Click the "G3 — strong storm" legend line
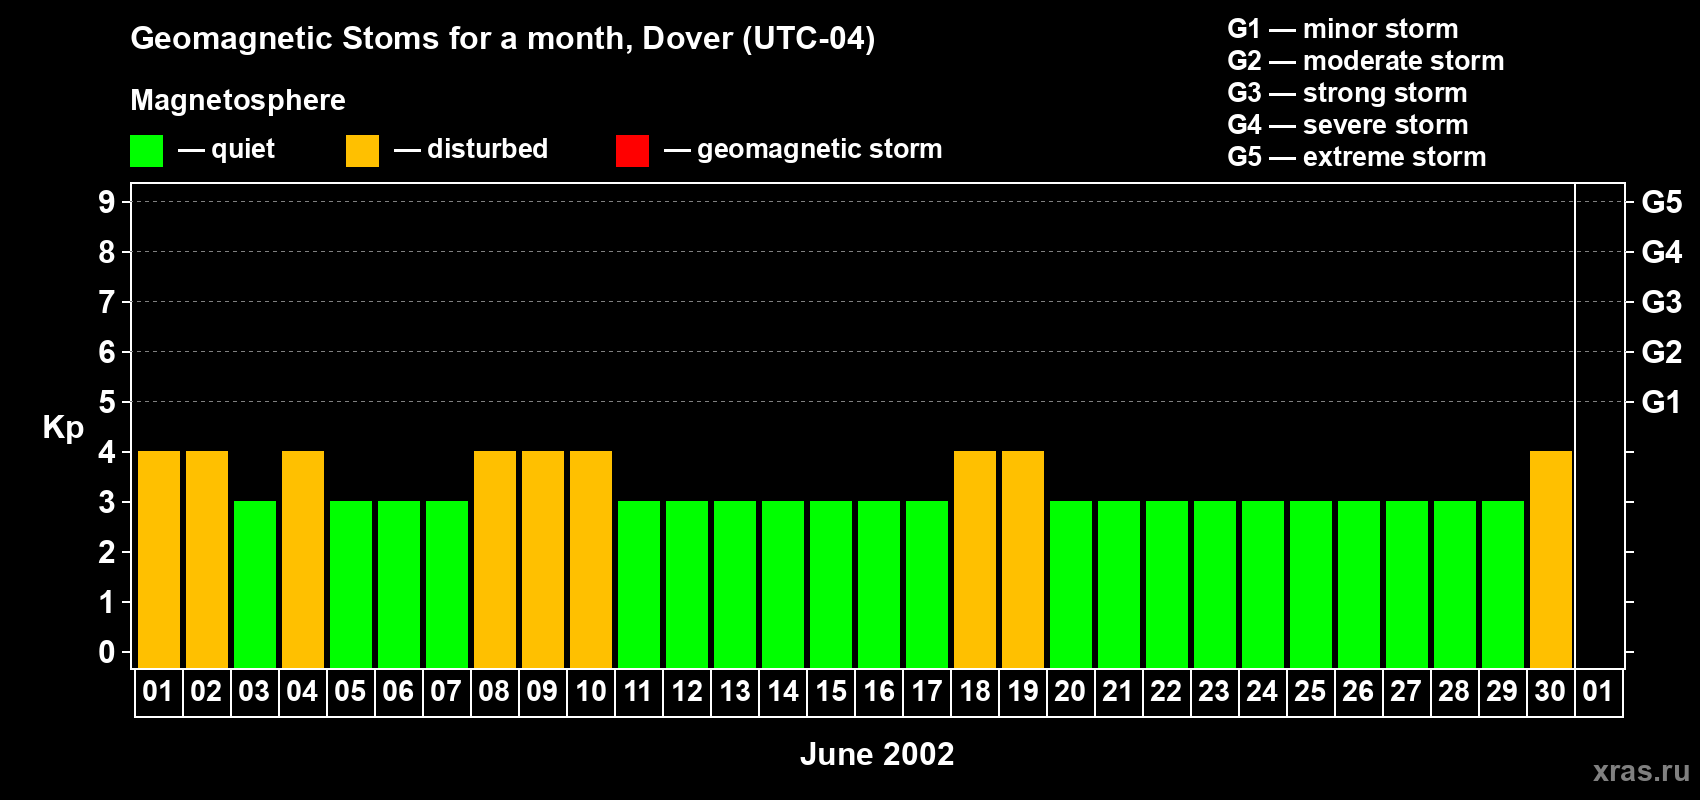 coord(1348,93)
